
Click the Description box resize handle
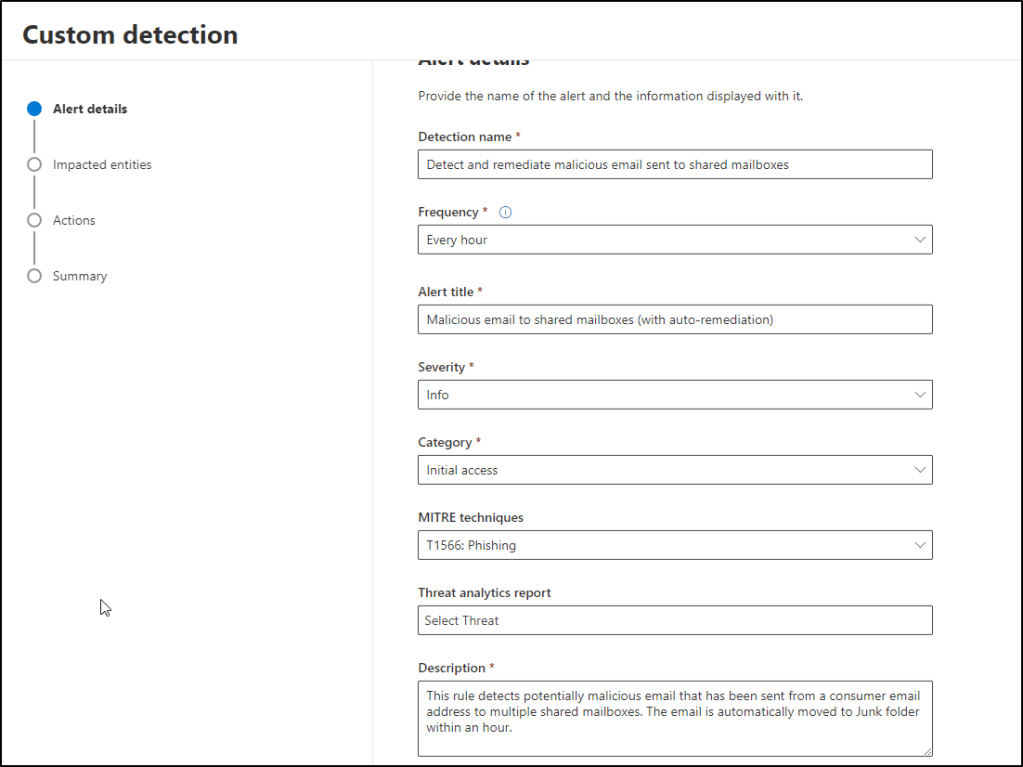[927, 751]
